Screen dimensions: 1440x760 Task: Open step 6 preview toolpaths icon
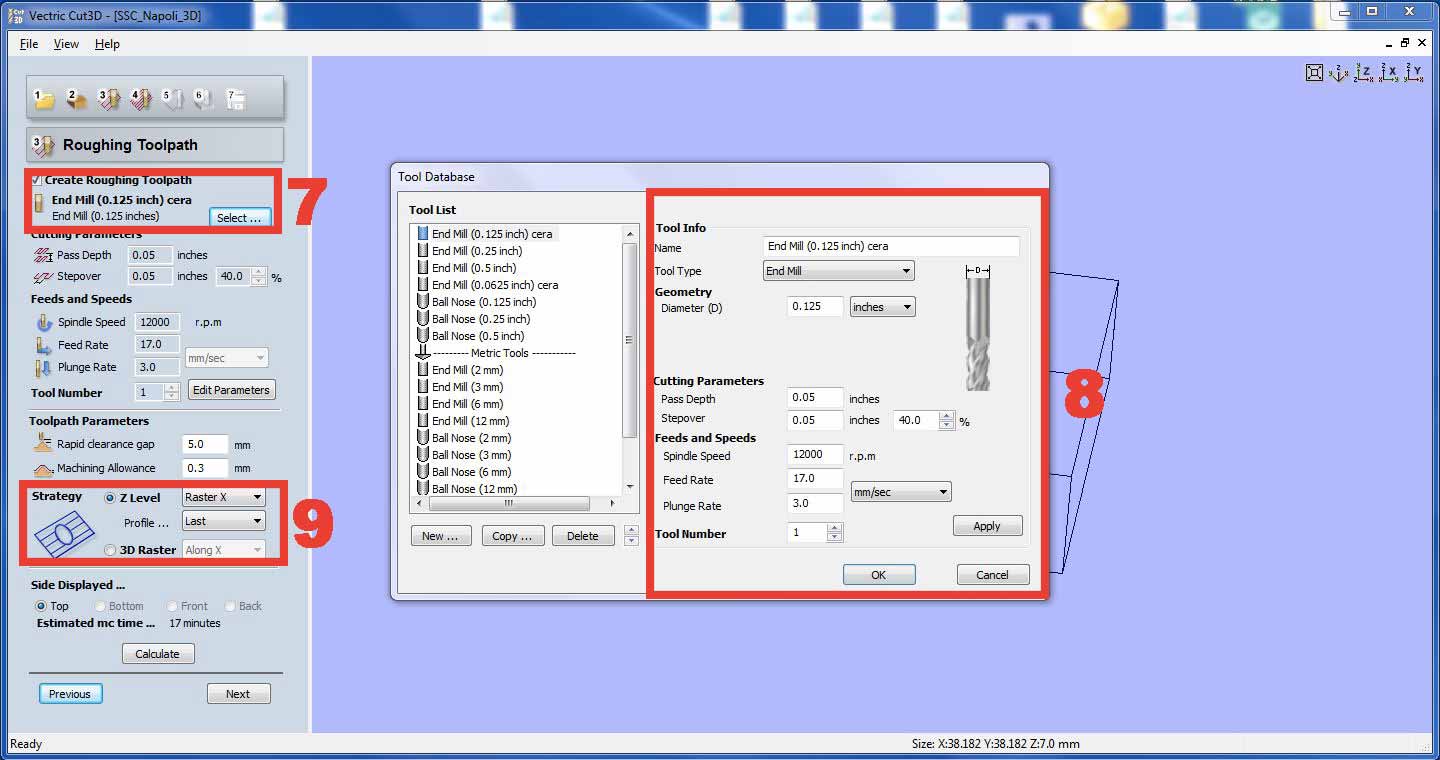[204, 98]
